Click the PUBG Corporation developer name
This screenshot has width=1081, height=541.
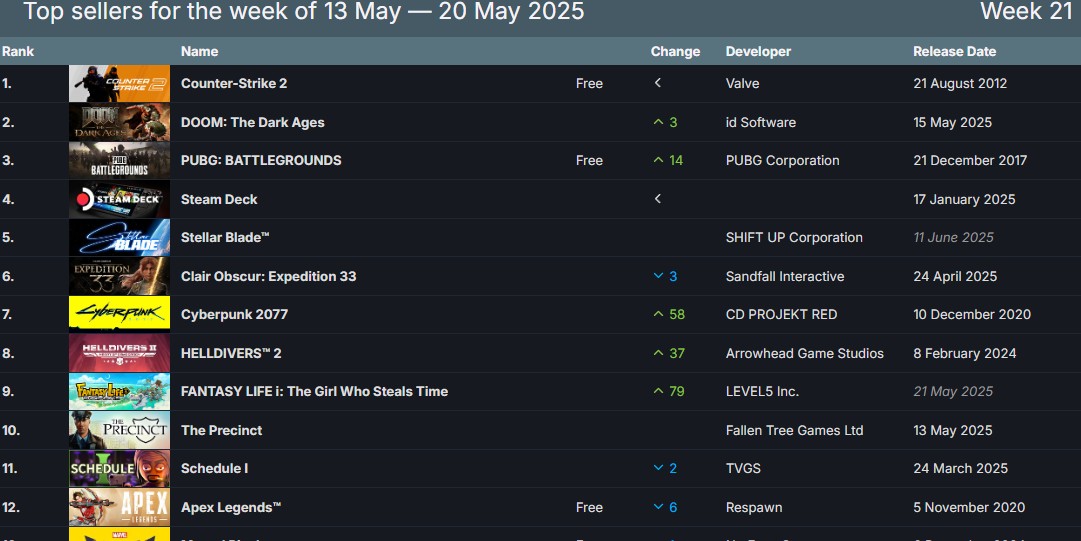[x=782, y=161]
